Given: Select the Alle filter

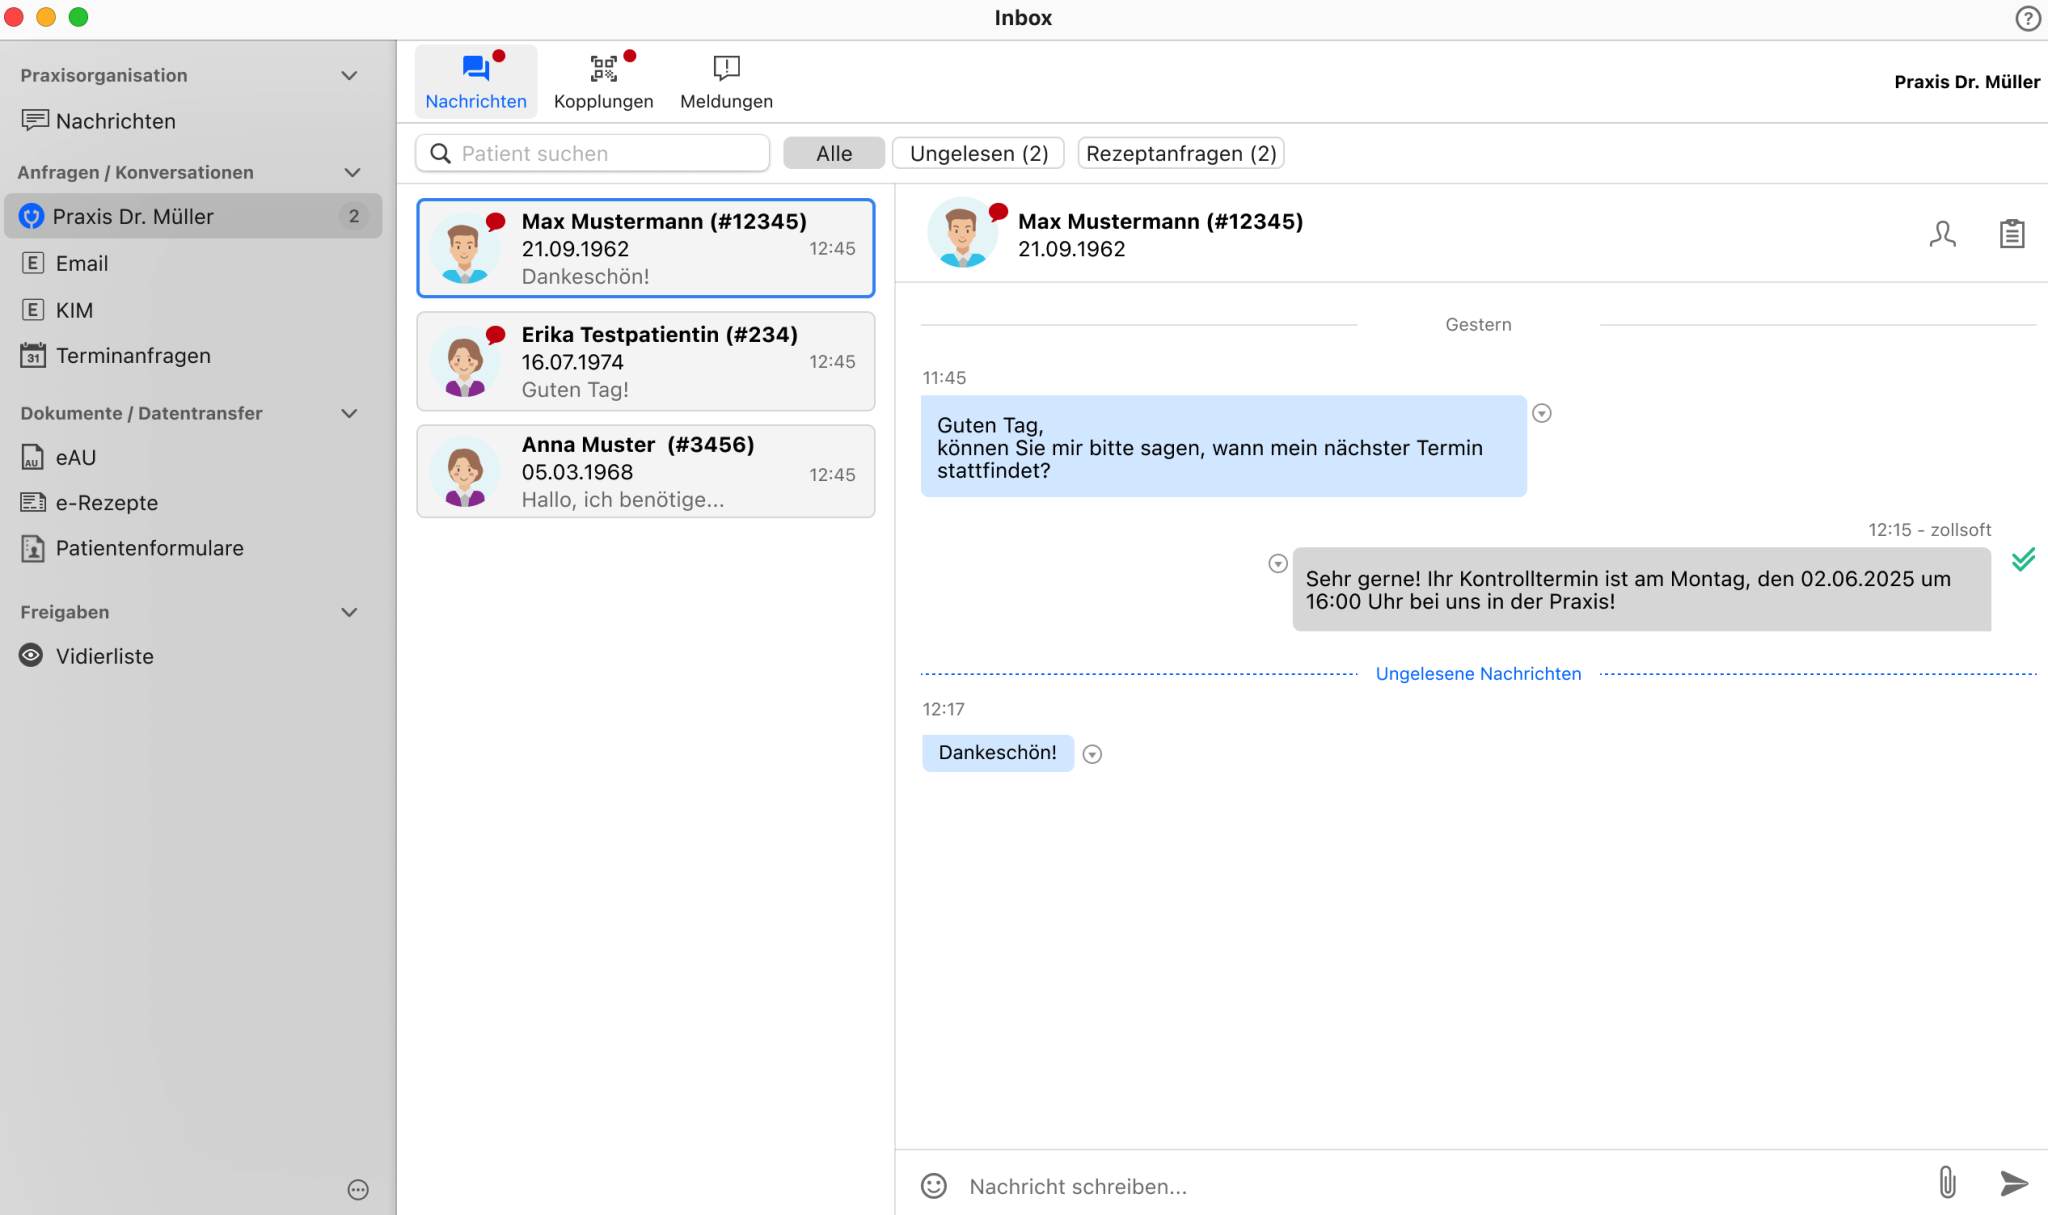Looking at the screenshot, I should (834, 153).
